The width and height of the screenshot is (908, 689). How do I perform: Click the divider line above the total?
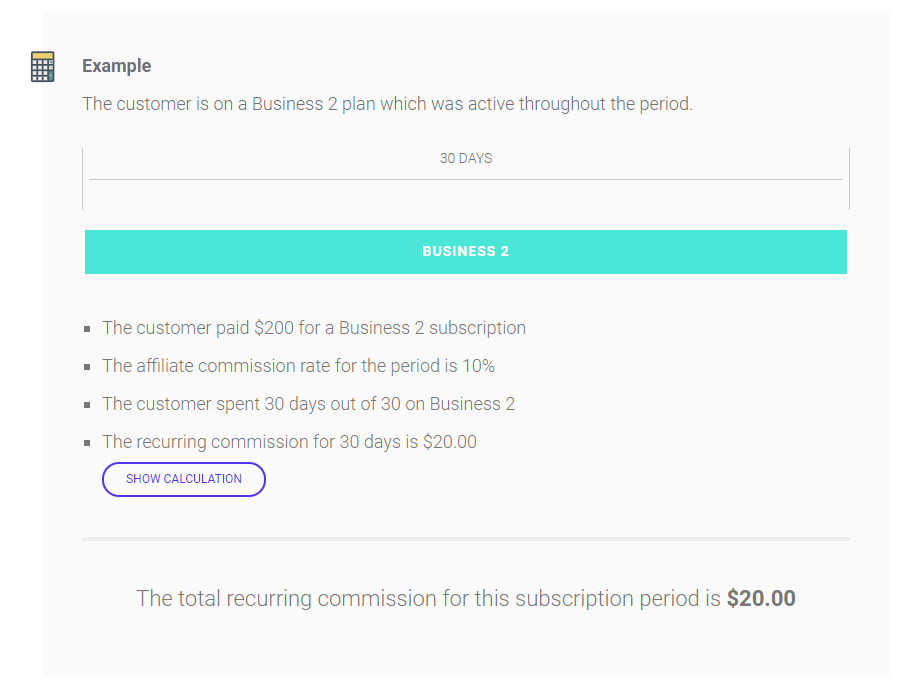tap(466, 539)
